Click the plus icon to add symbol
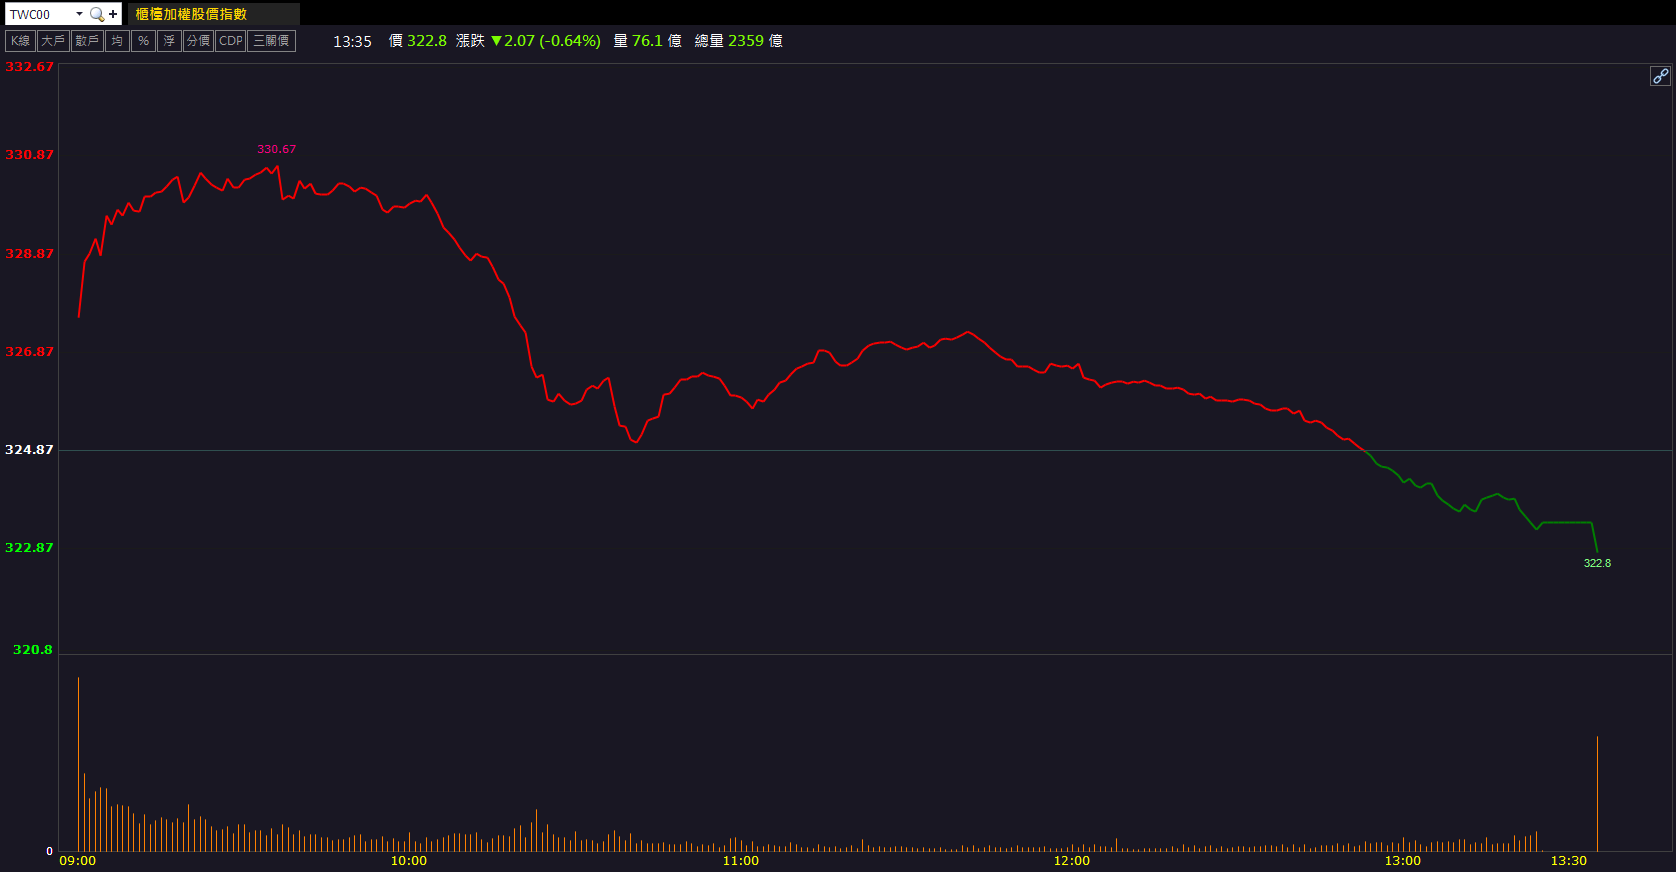Screen dimensions: 1676x872 tap(113, 14)
